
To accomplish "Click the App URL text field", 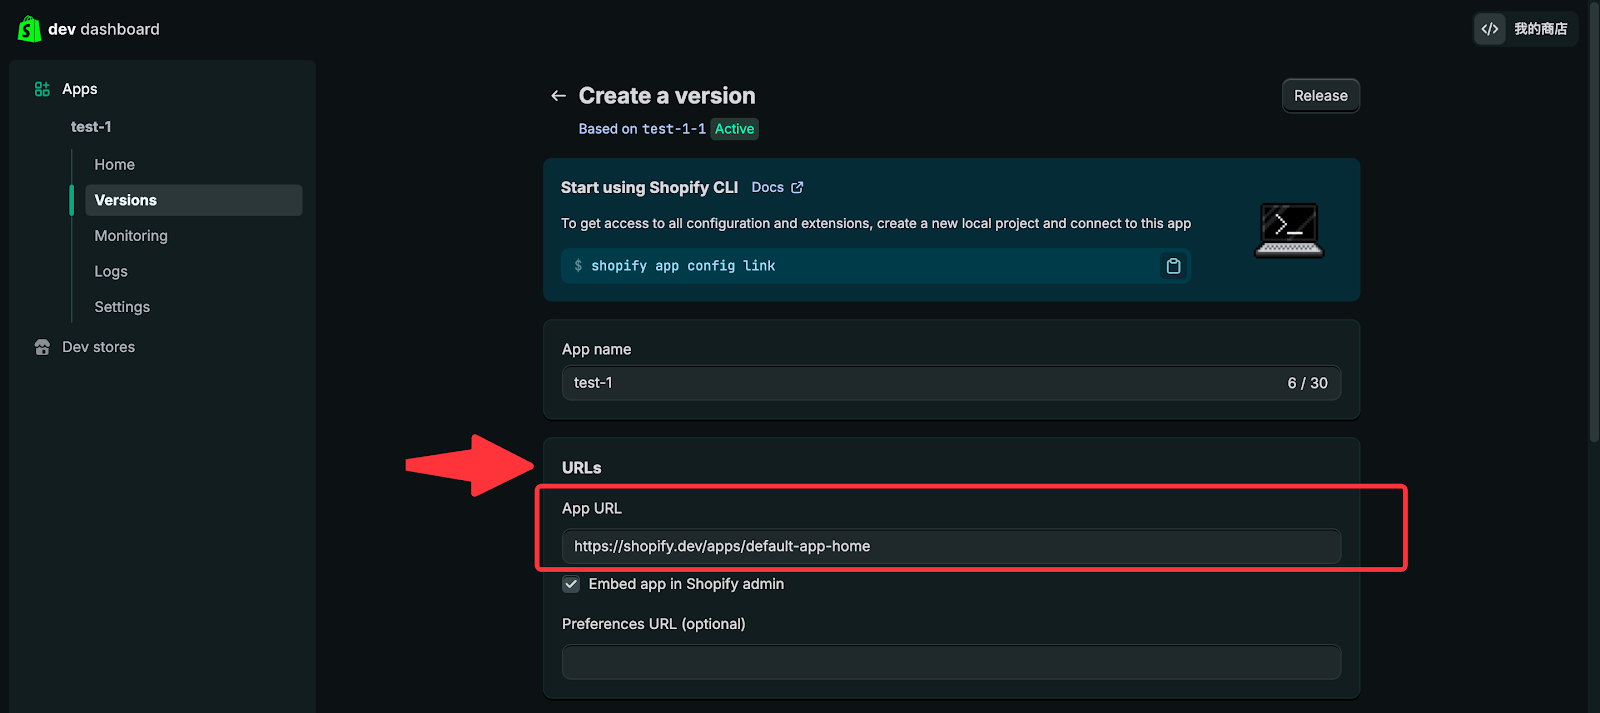I will tap(950, 546).
